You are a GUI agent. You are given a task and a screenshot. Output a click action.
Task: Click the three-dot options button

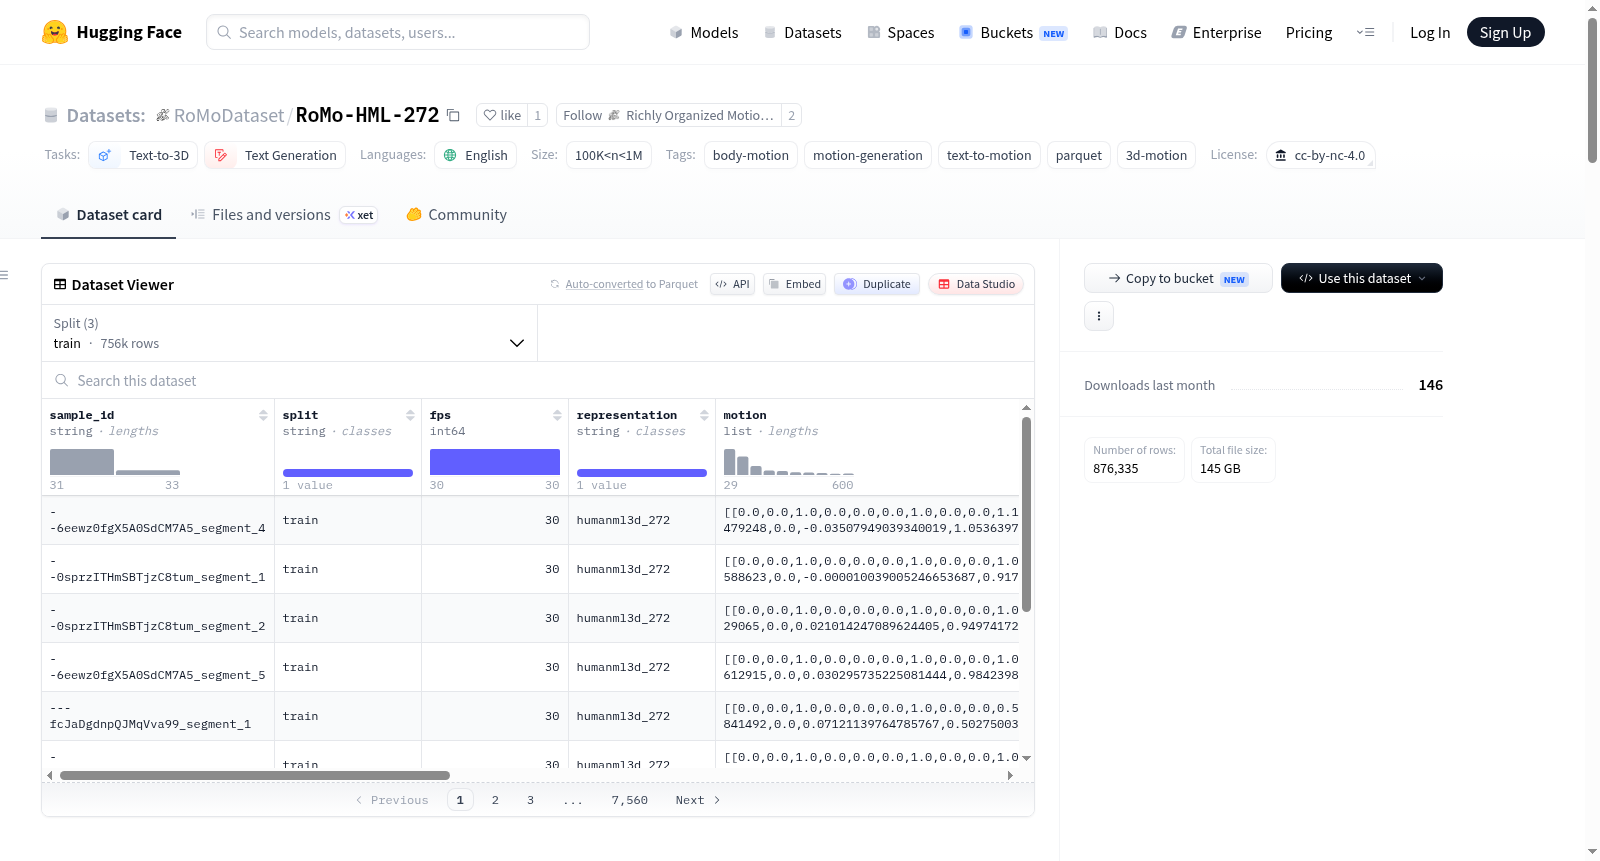coord(1099,316)
